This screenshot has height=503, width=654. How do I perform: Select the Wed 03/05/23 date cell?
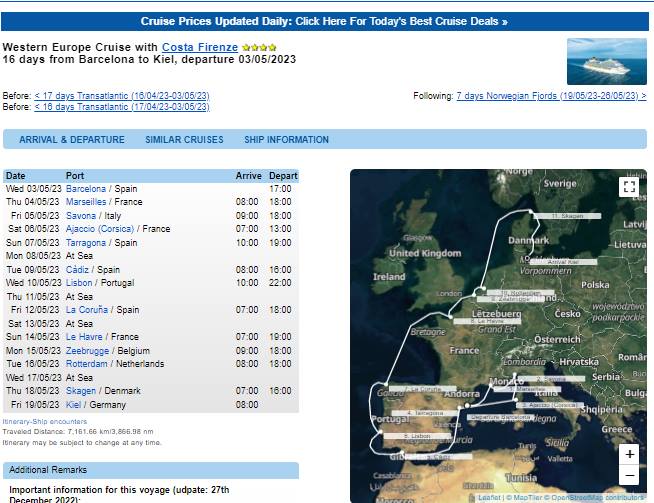pos(33,189)
